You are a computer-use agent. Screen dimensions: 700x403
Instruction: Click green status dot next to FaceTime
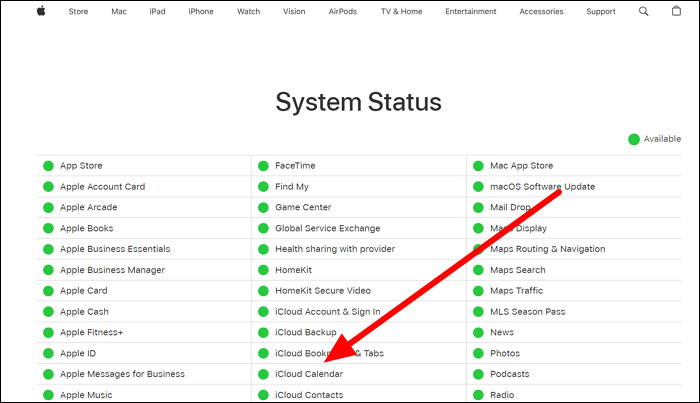[x=263, y=166]
